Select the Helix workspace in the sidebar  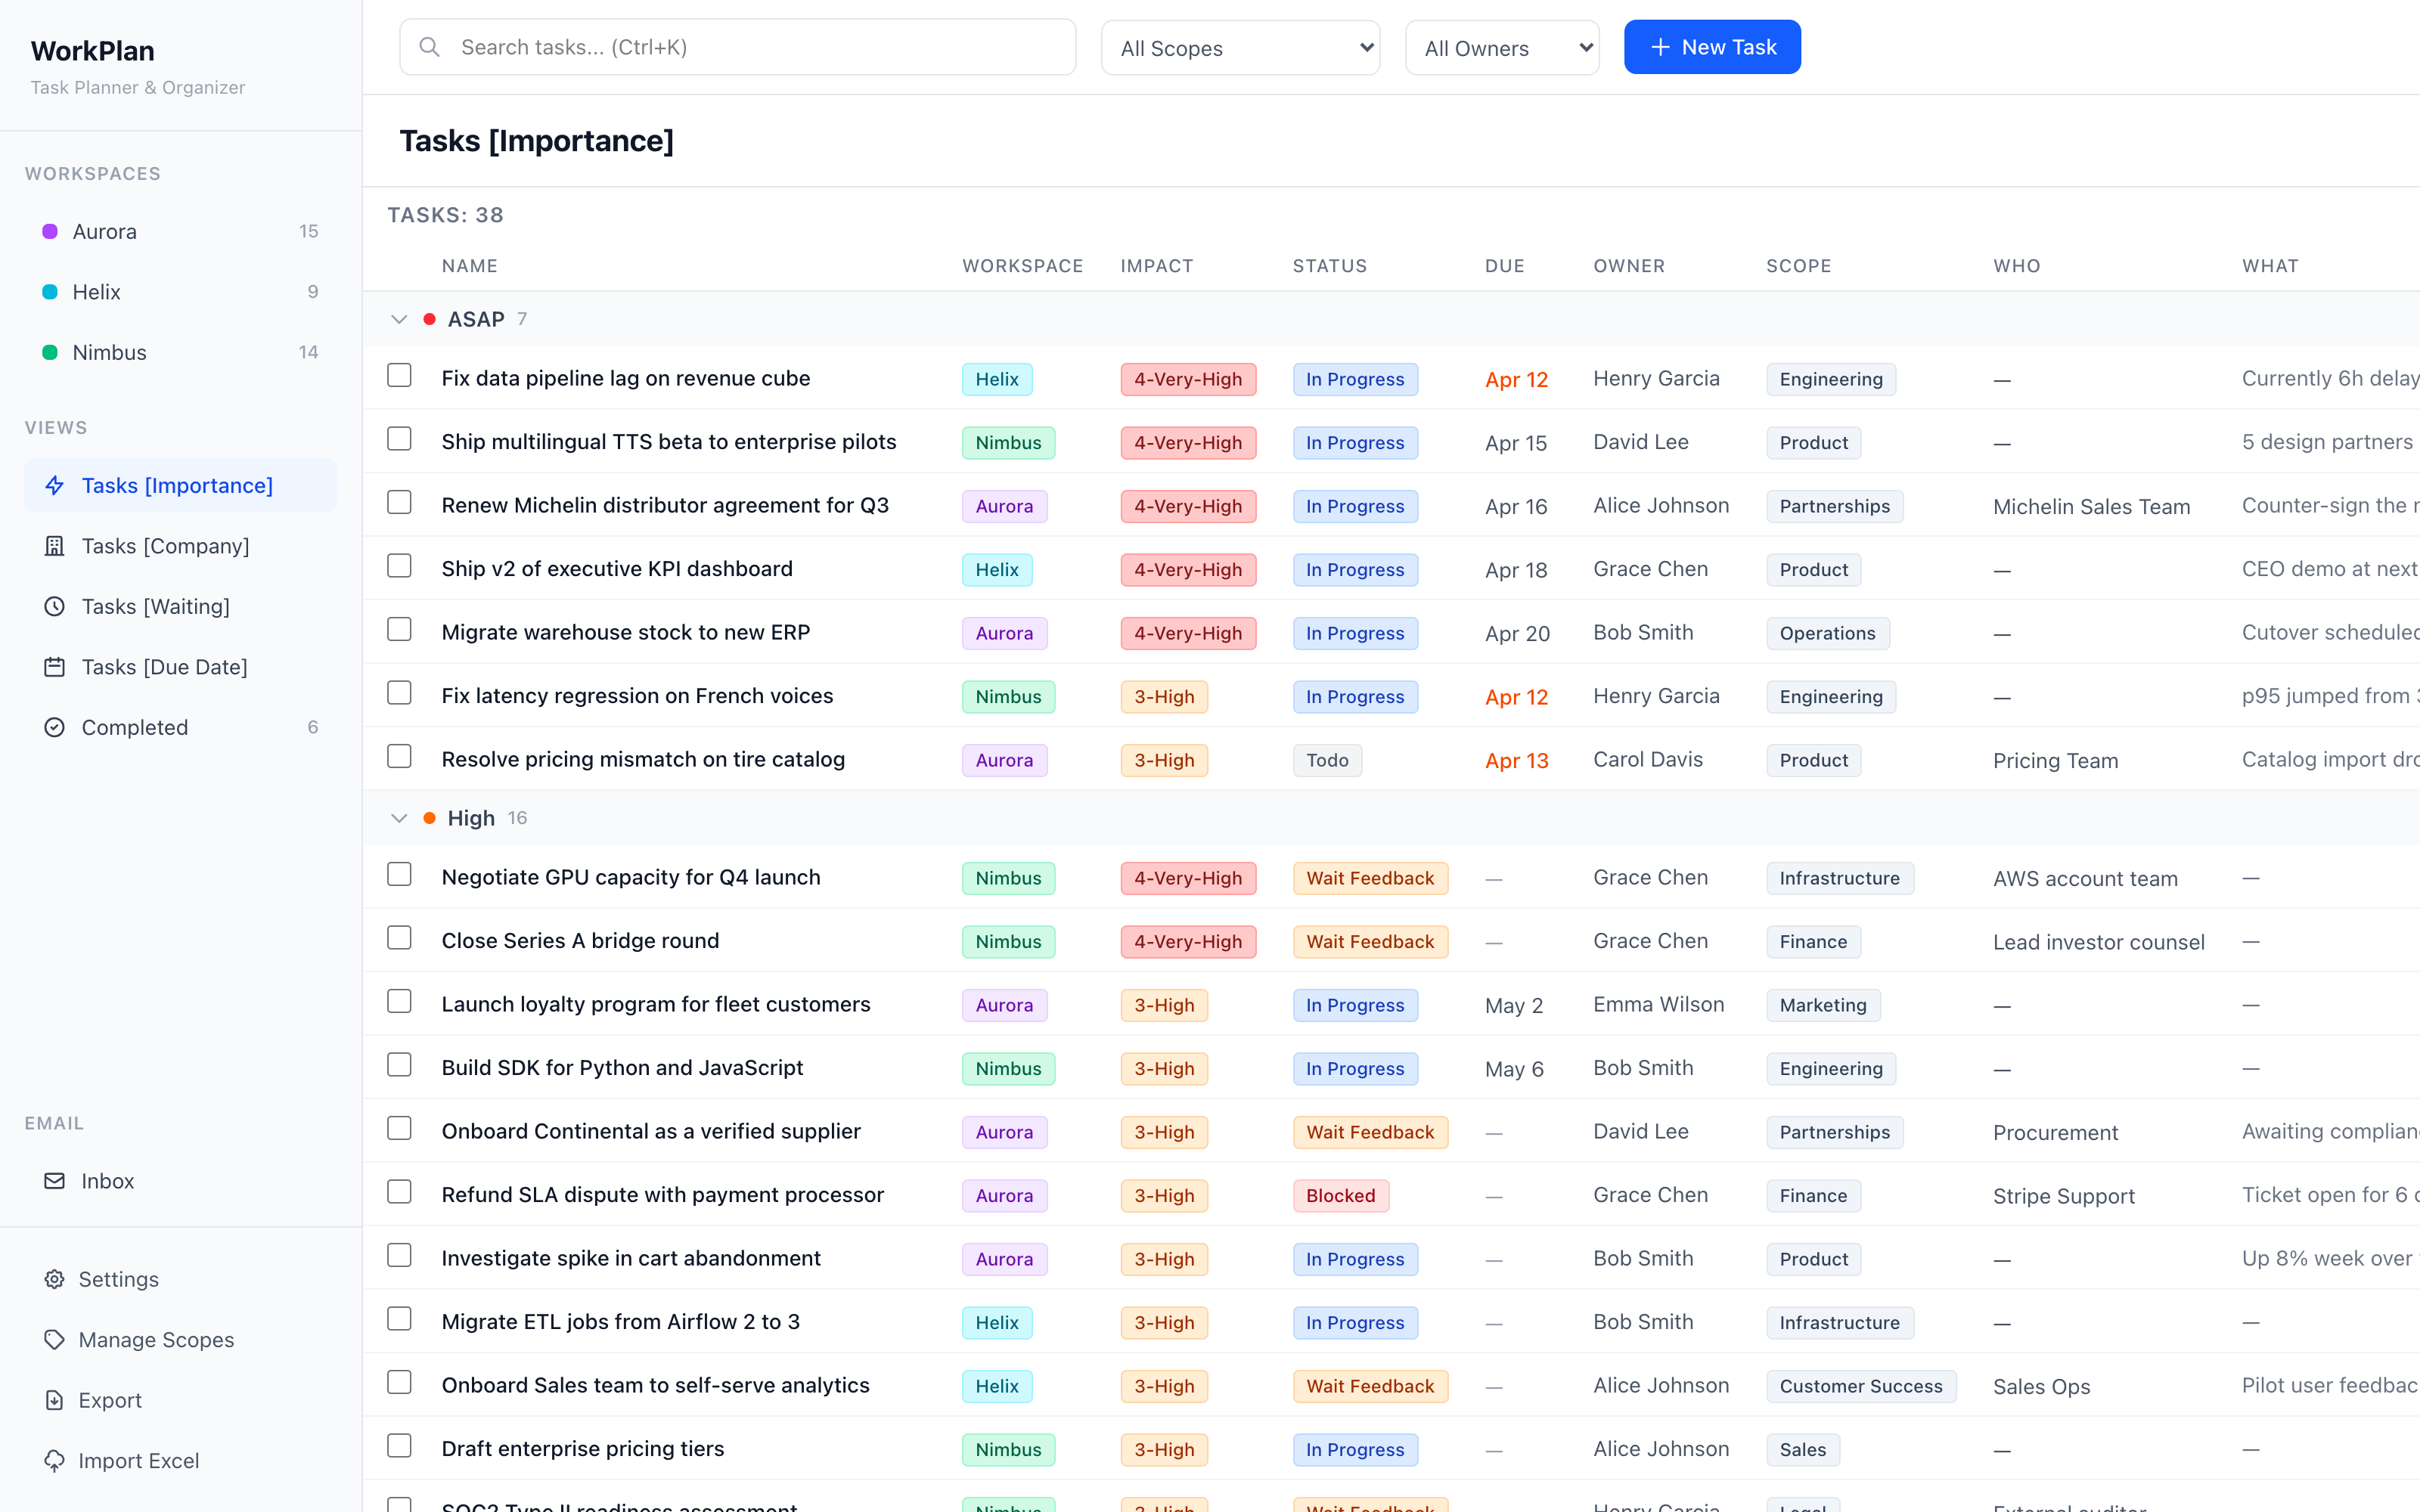pyautogui.click(x=180, y=292)
